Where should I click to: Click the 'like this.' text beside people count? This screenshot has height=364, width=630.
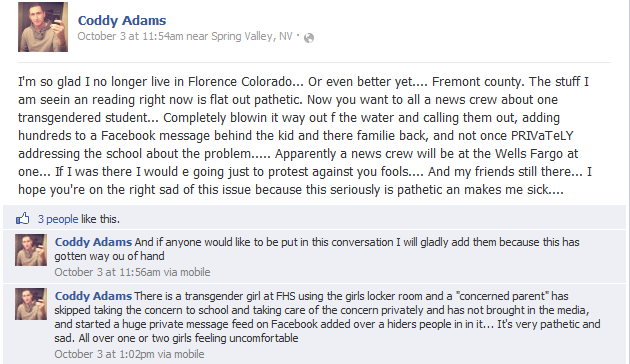pyautogui.click(x=100, y=219)
